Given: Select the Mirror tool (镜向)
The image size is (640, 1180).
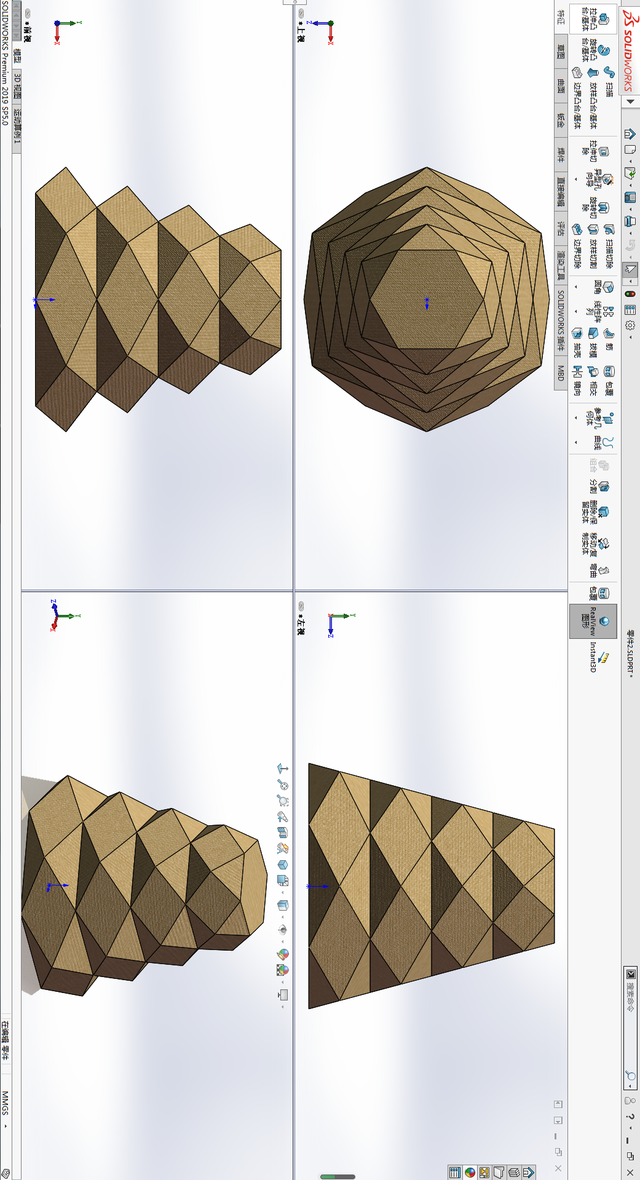Looking at the screenshot, I should pyautogui.click(x=578, y=381).
